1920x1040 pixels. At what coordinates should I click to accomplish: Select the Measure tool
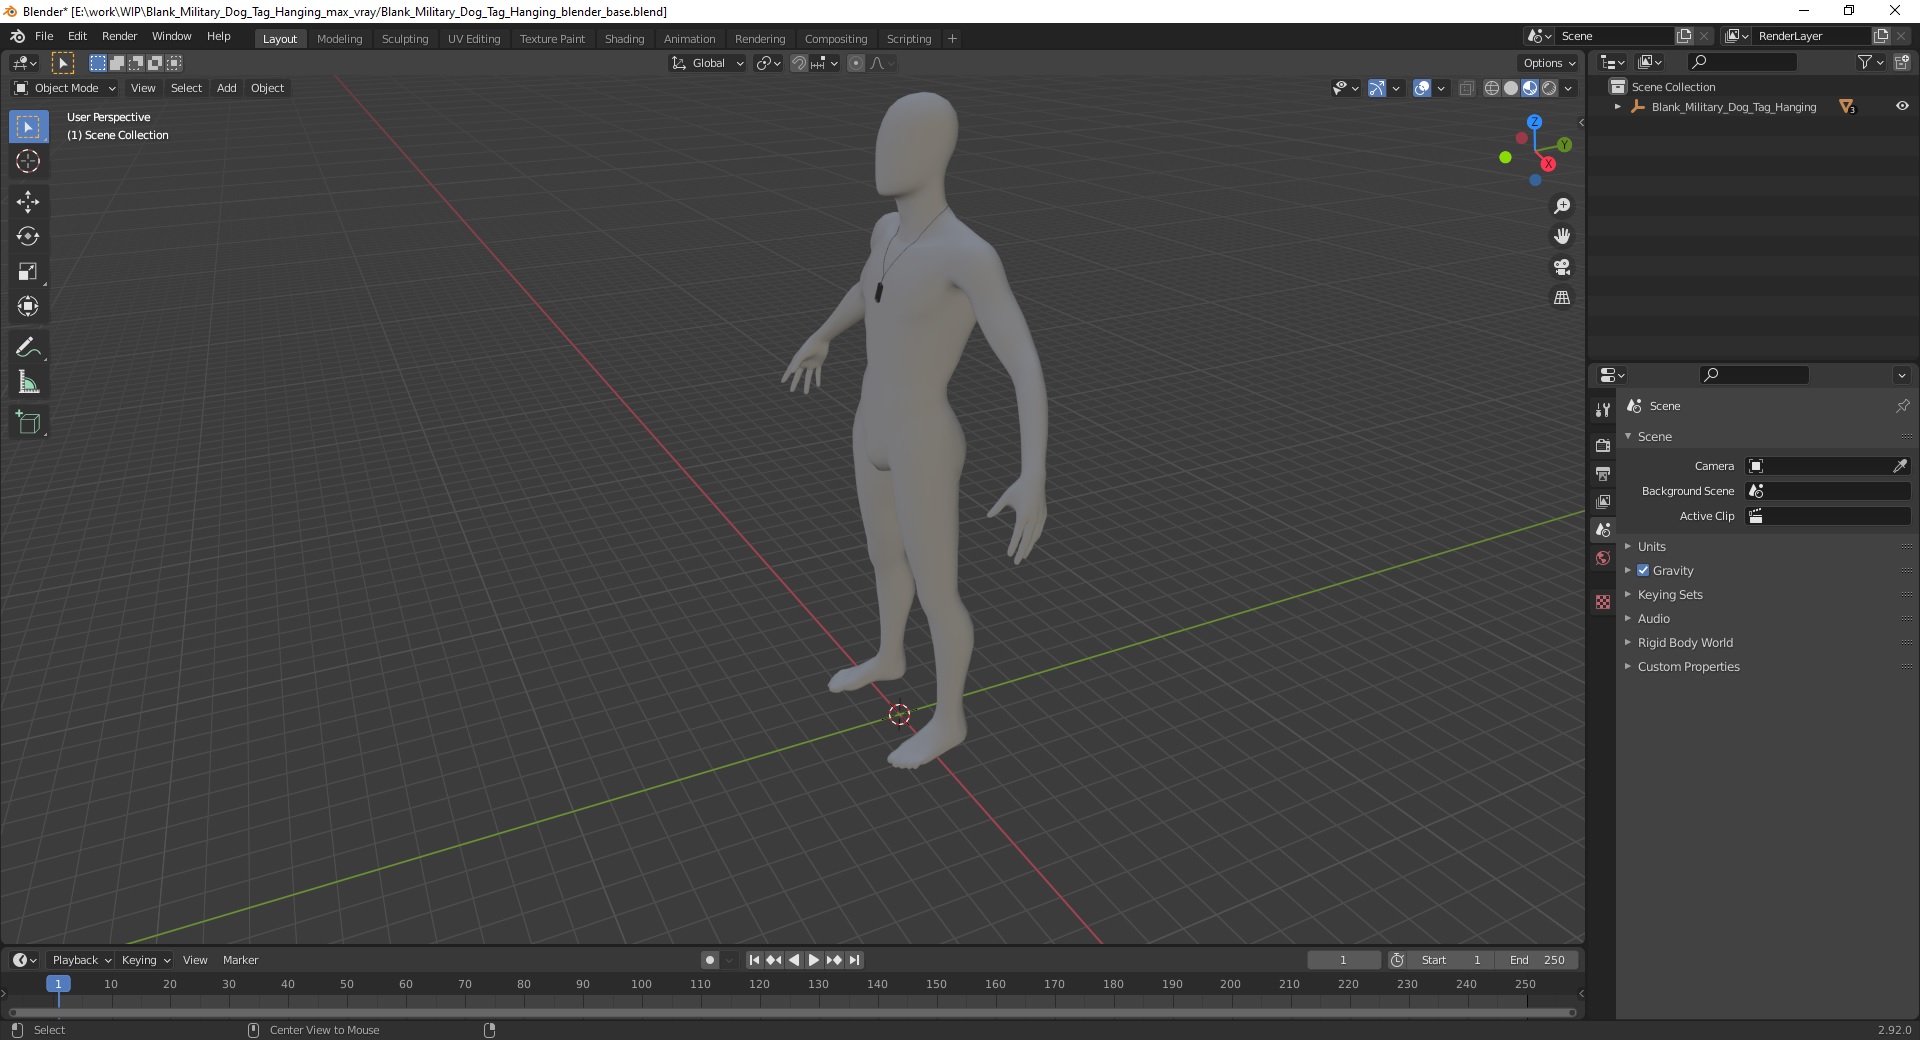point(28,382)
